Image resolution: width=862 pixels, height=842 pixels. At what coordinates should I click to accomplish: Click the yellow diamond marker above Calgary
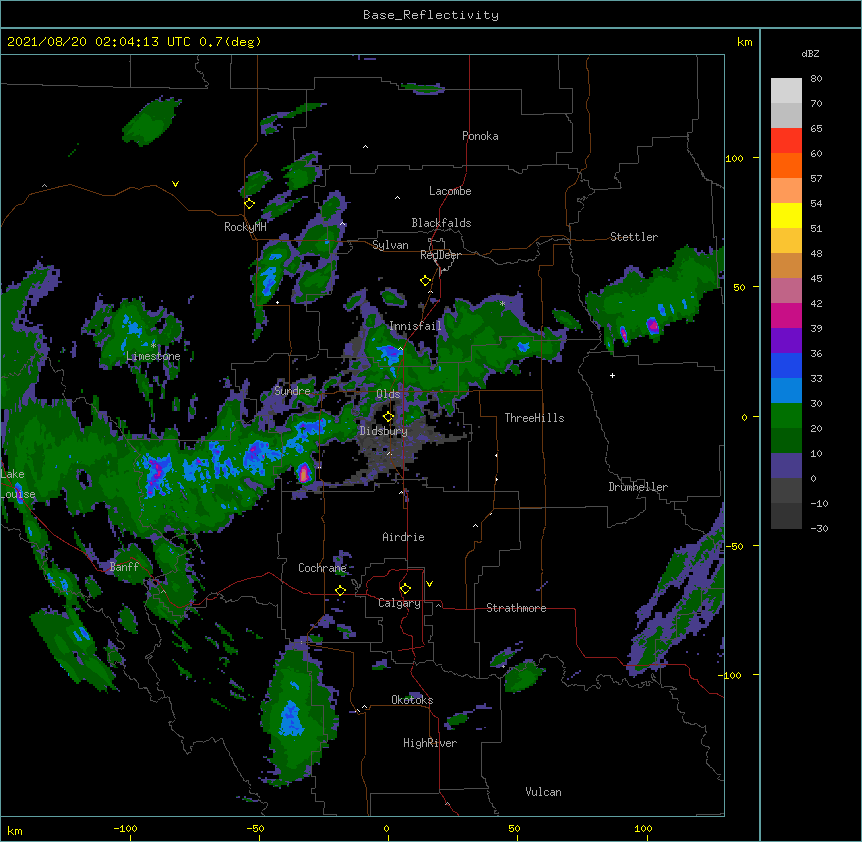click(x=405, y=589)
